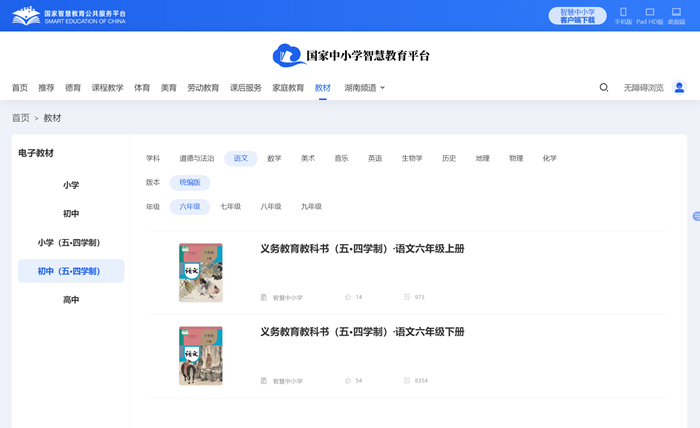Image resolution: width=700 pixels, height=428 pixels.
Task: Select 小学（五·四学制） in the sidebar
Action: coord(71,242)
